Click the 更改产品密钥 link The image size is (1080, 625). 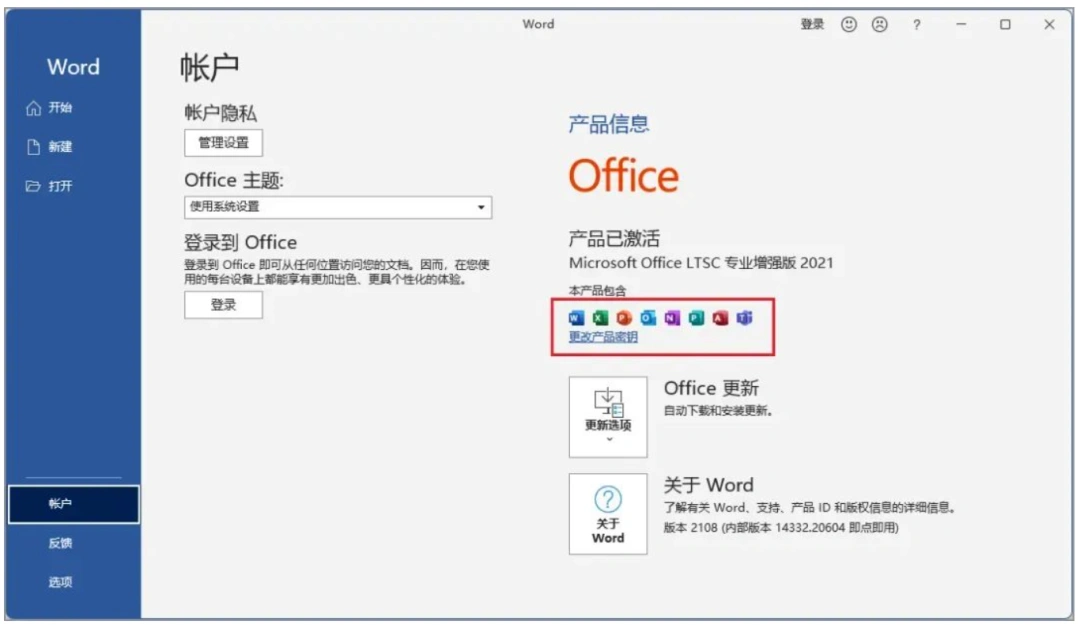tap(603, 337)
